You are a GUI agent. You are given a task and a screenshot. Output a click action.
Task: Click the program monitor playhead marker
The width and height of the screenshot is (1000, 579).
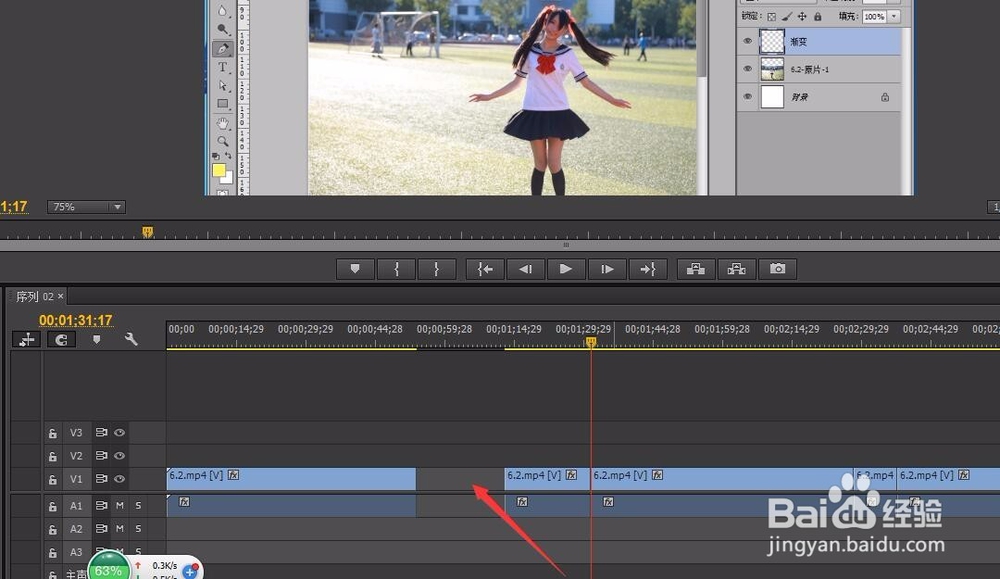pyautogui.click(x=147, y=231)
